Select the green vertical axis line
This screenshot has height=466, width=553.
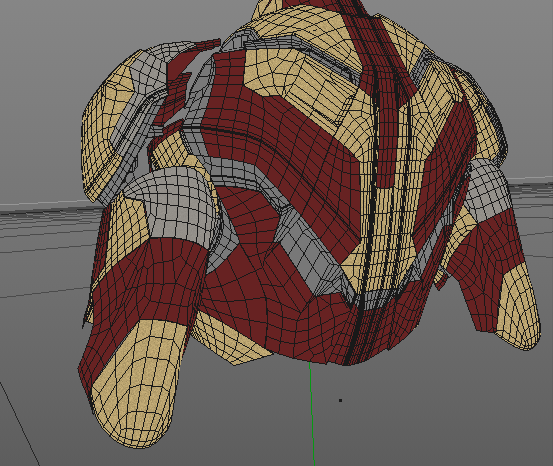click(312, 414)
